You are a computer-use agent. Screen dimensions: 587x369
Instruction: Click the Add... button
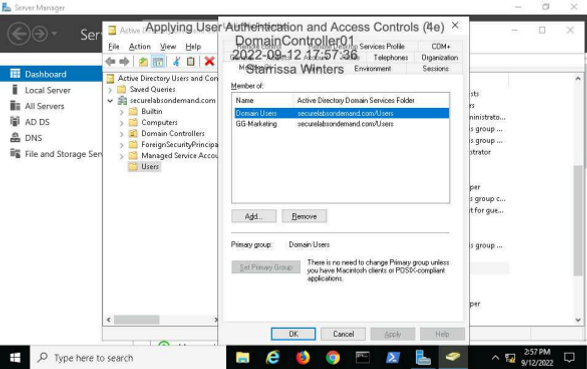click(254, 216)
